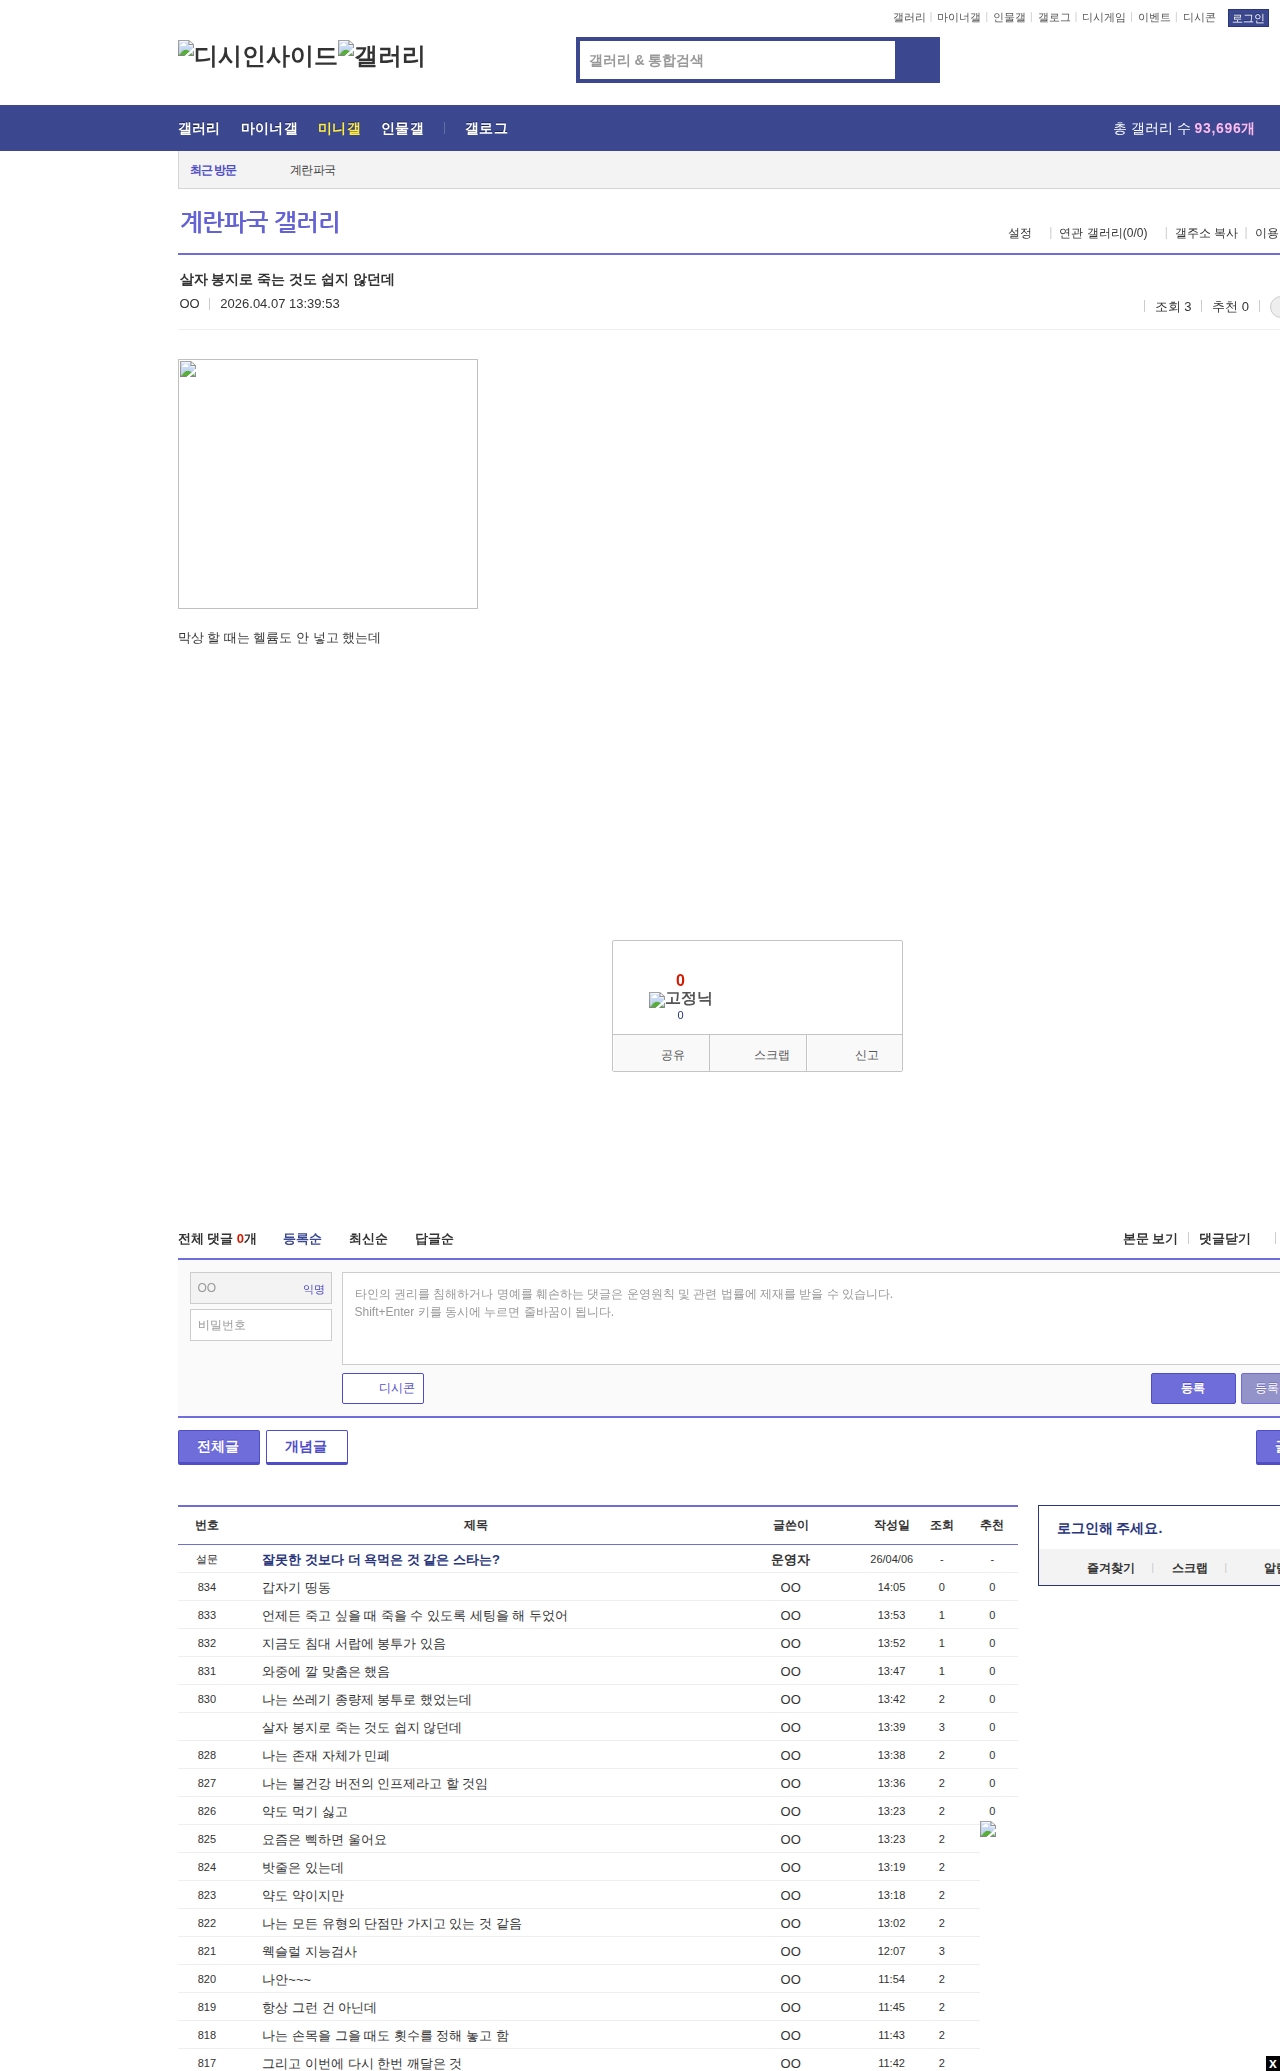Switch to the 전체글 tab
This screenshot has height=2071, width=1280.
point(219,1447)
